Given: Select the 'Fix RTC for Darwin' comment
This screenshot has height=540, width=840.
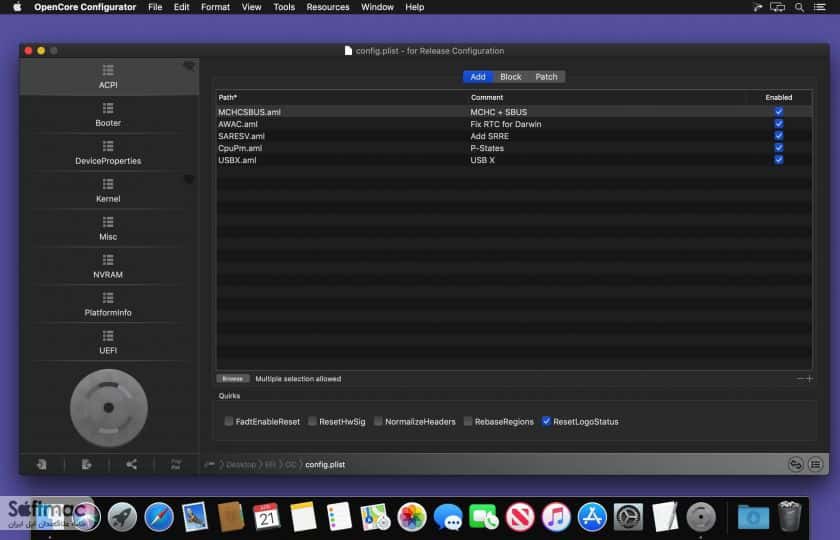Looking at the screenshot, I should click(x=506, y=124).
